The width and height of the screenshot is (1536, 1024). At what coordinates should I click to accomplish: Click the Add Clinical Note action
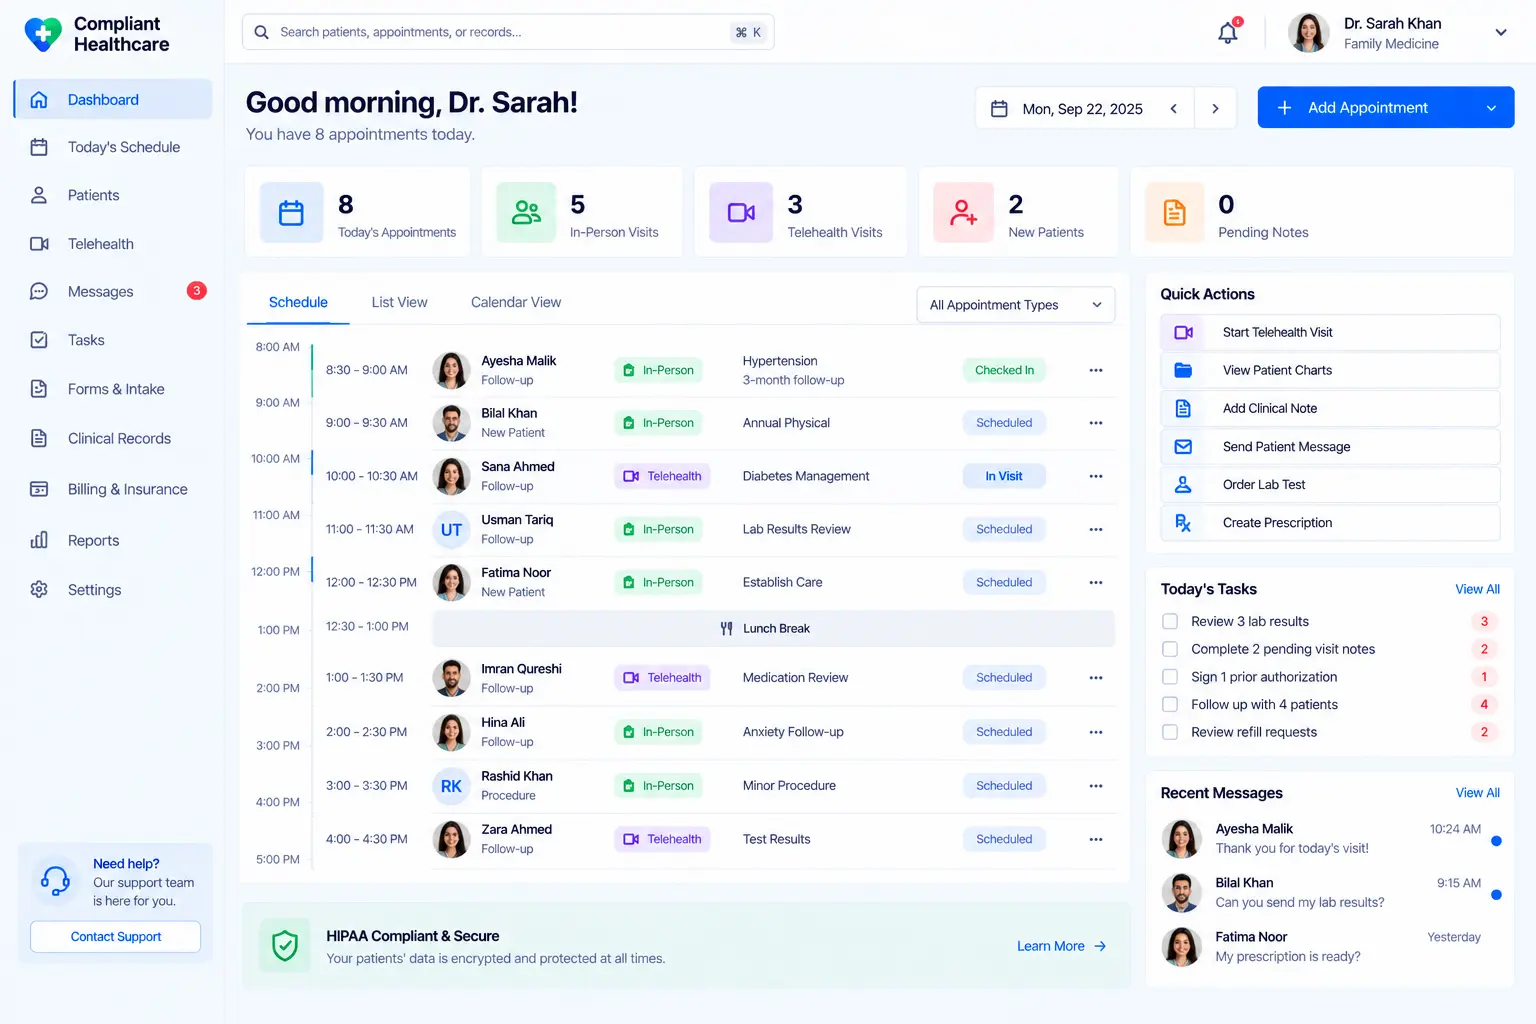1330,408
